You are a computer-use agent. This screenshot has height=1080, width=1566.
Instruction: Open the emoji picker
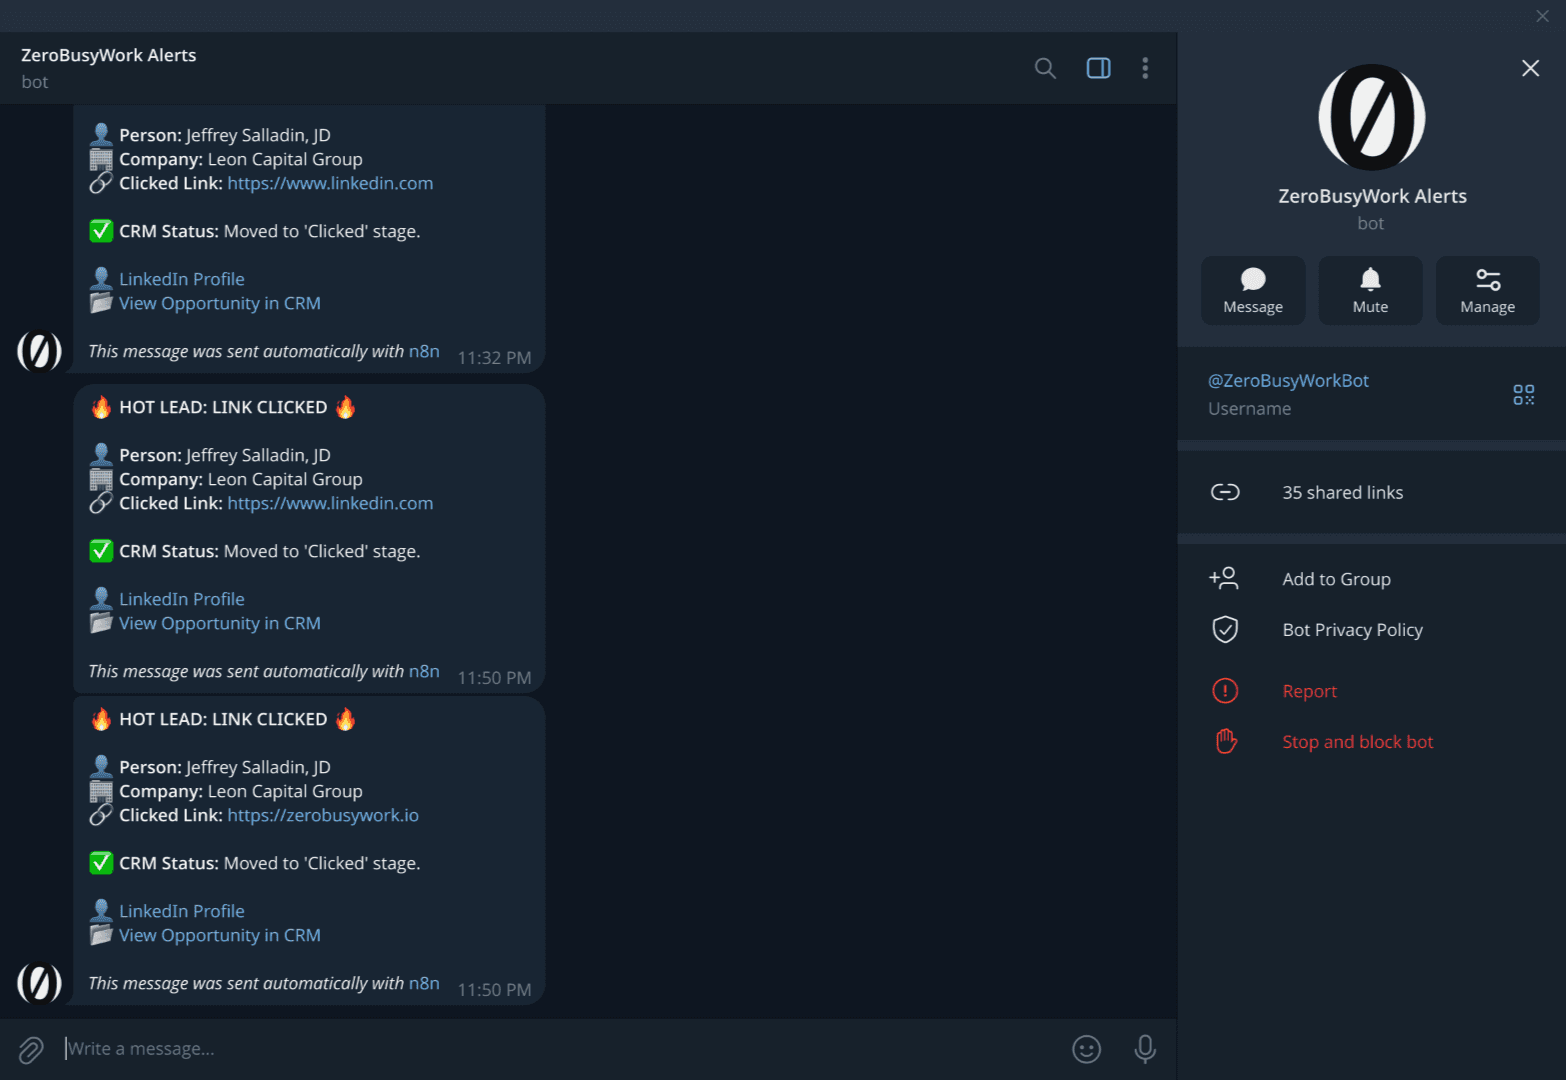tap(1086, 1049)
